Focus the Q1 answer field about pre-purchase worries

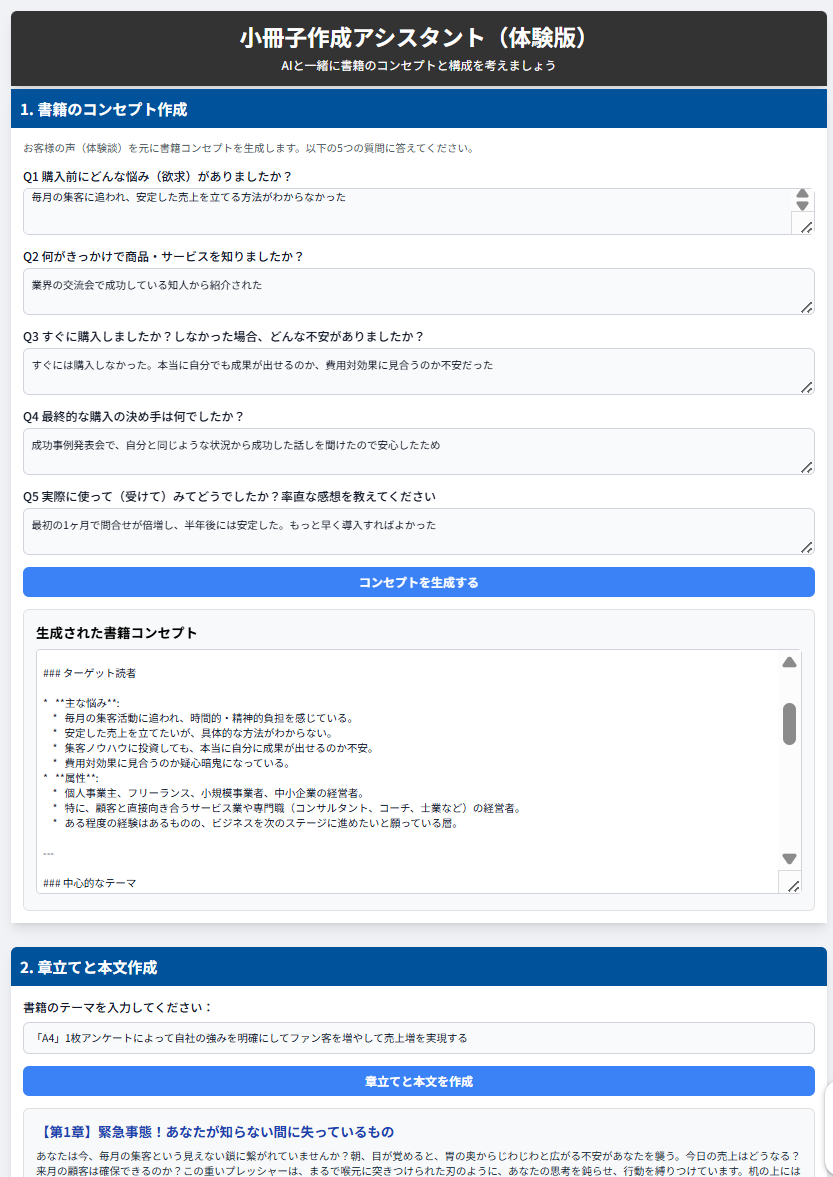(x=400, y=211)
